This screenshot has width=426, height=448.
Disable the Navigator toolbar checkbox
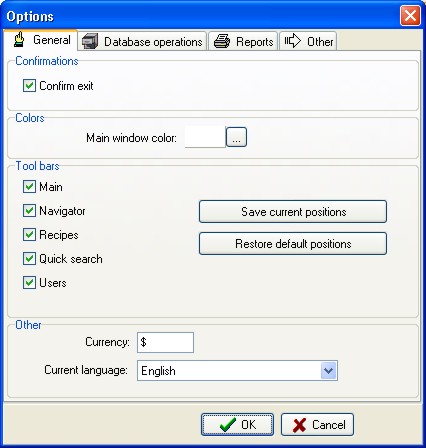tap(29, 211)
